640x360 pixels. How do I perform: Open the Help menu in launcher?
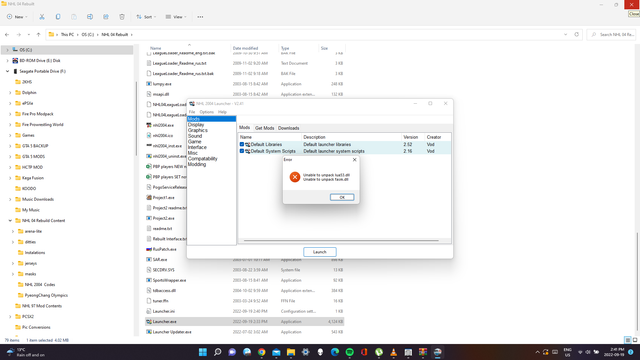click(x=222, y=112)
